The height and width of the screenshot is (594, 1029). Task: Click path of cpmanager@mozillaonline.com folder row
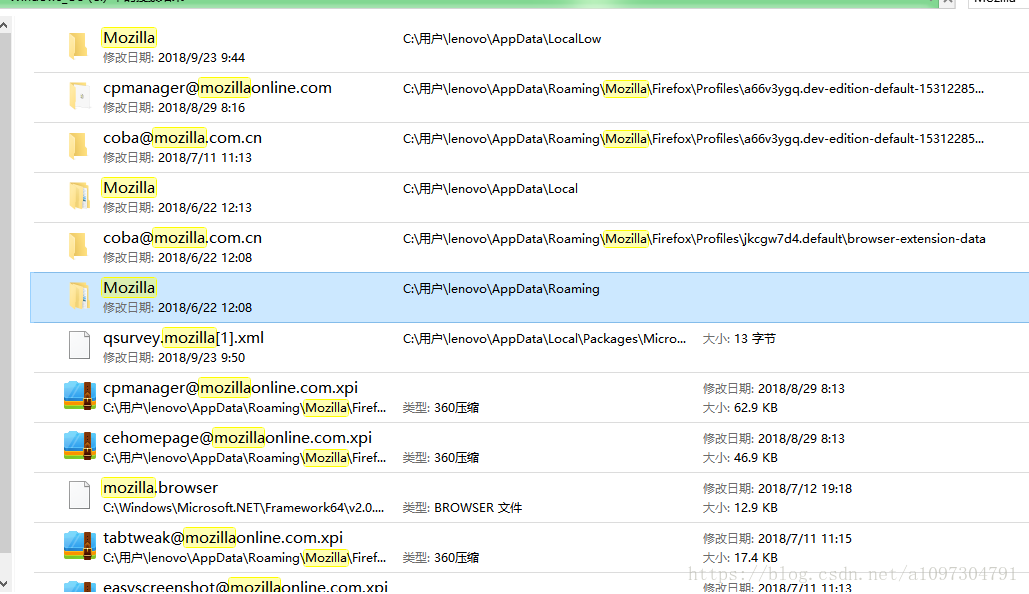pyautogui.click(x=694, y=89)
